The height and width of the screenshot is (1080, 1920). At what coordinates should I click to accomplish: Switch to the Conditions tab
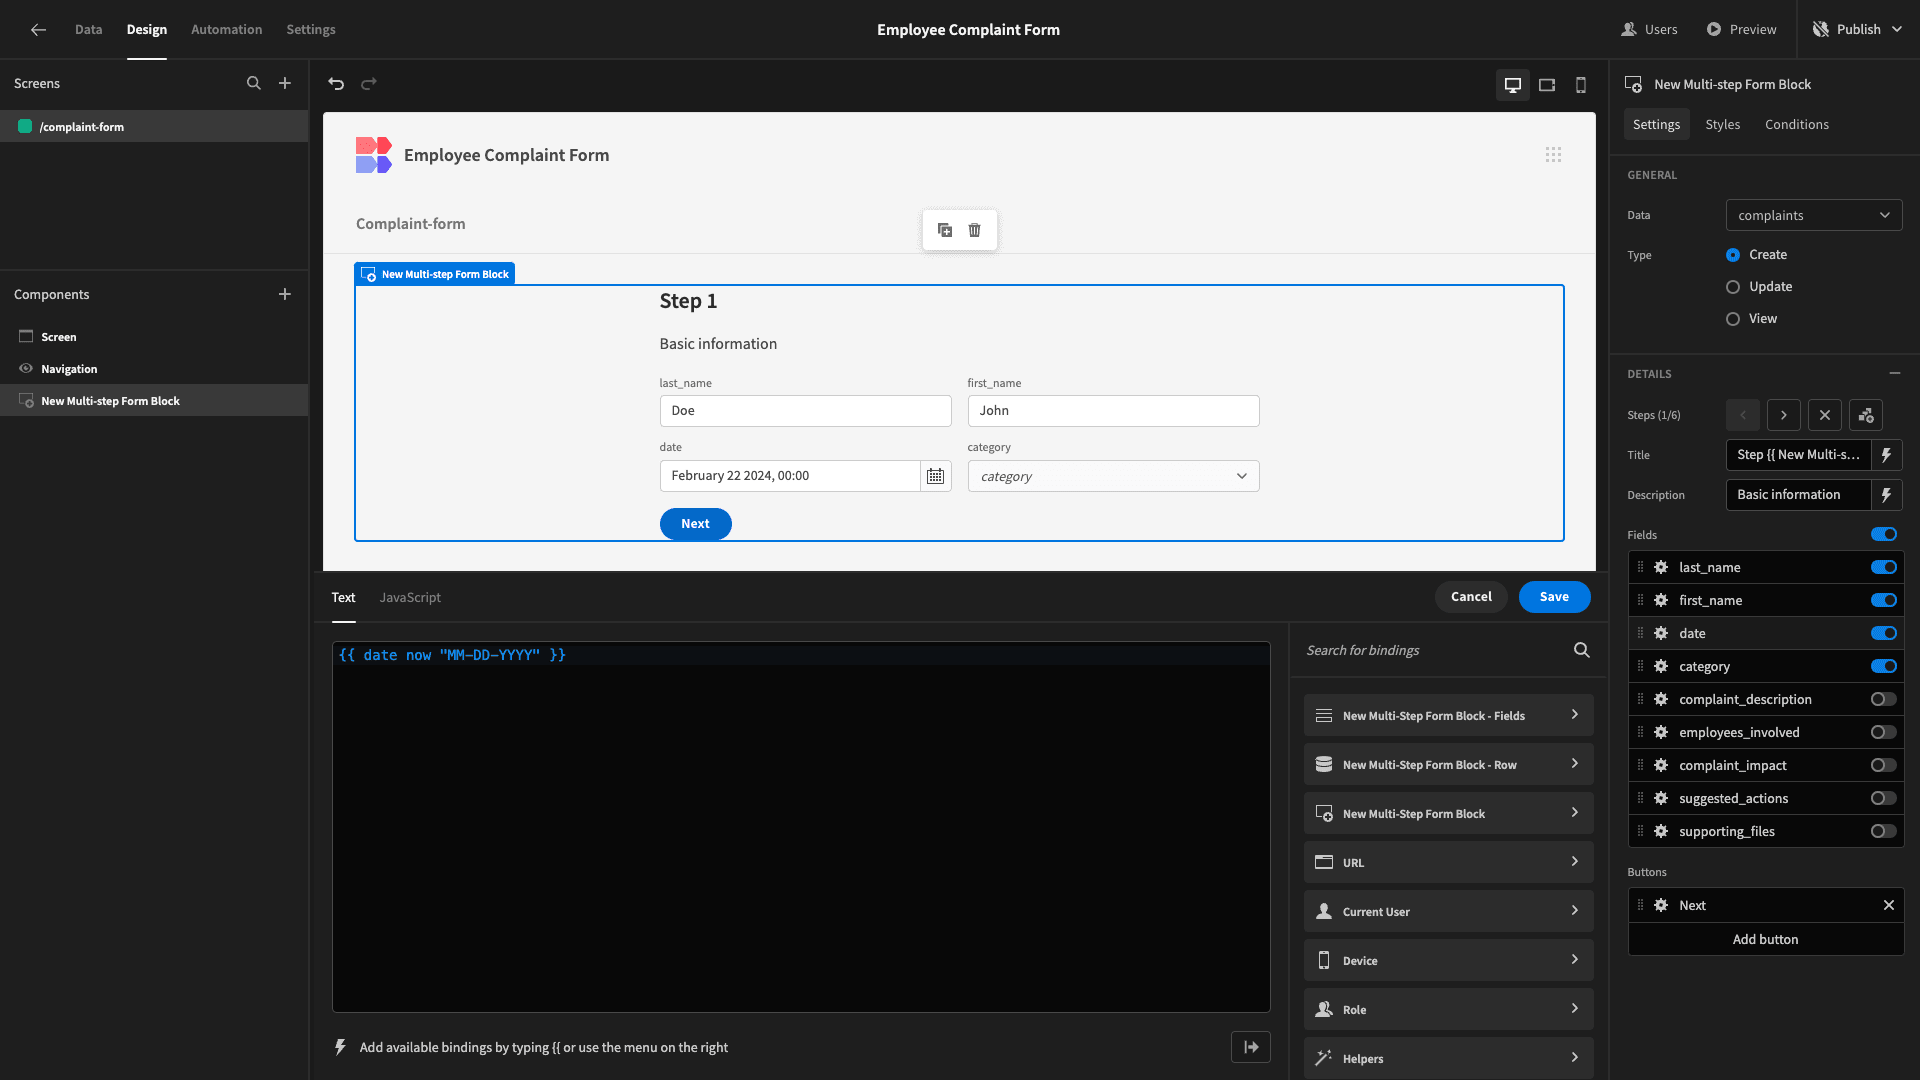(1797, 125)
